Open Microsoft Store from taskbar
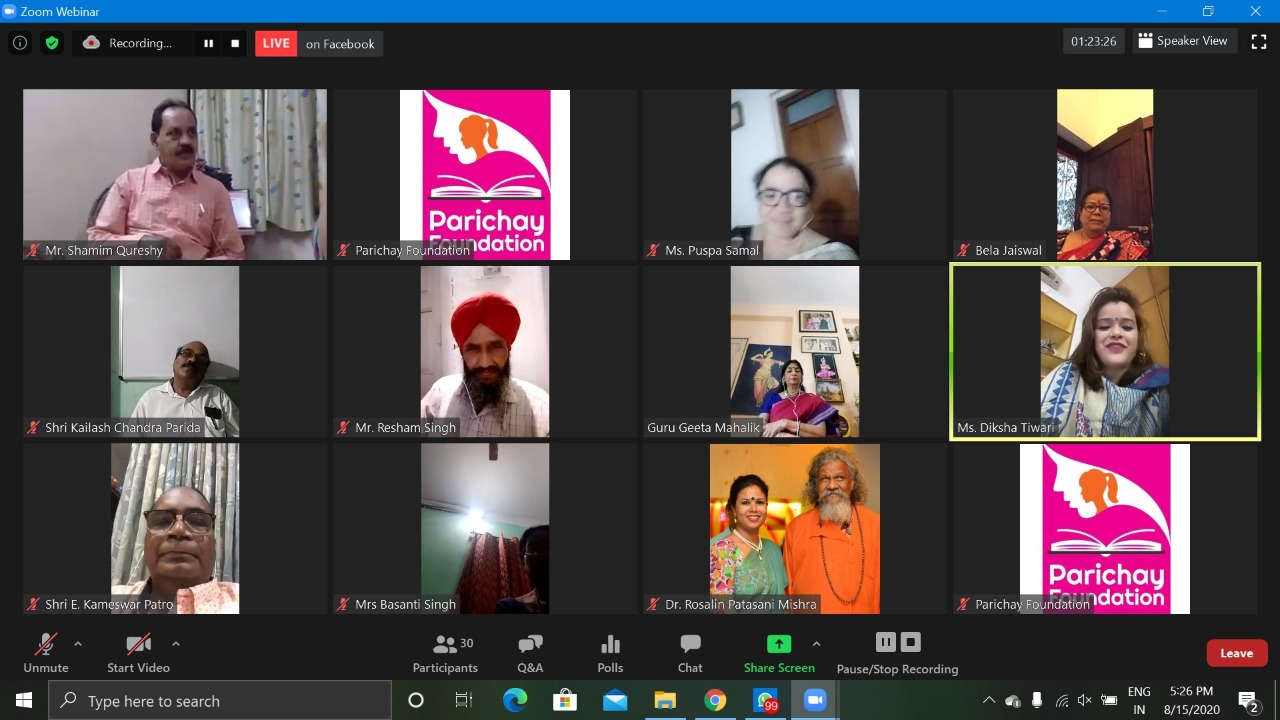1280x720 pixels. coord(565,700)
